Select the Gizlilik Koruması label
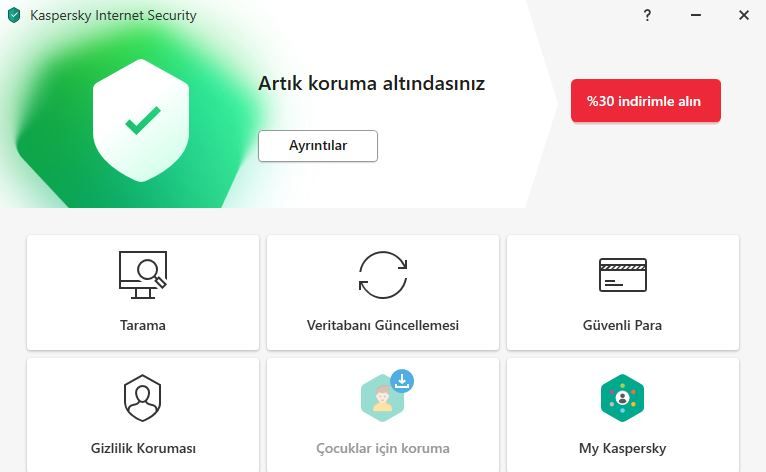Screen dimensions: 766x472 tap(143, 449)
